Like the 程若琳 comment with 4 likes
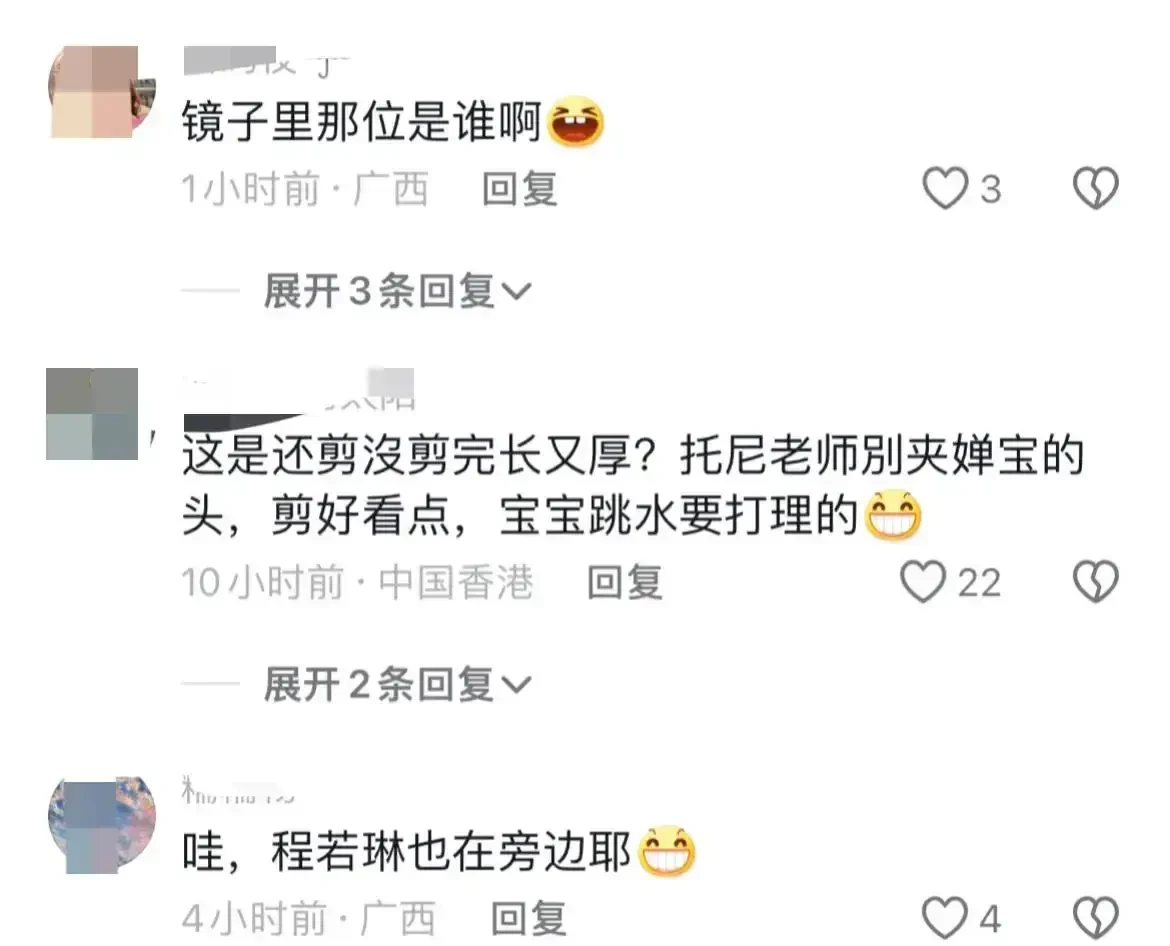The image size is (1170, 946). 945,918
